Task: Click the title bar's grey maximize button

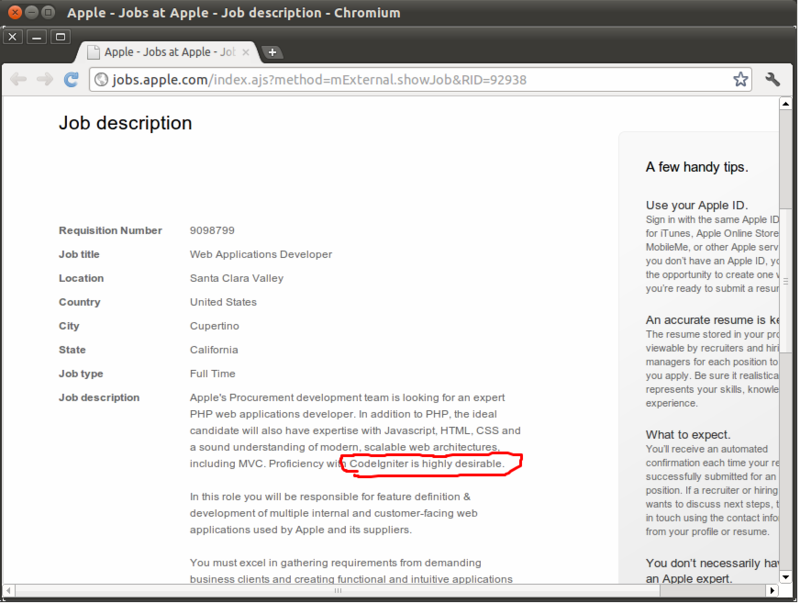Action: (48, 12)
